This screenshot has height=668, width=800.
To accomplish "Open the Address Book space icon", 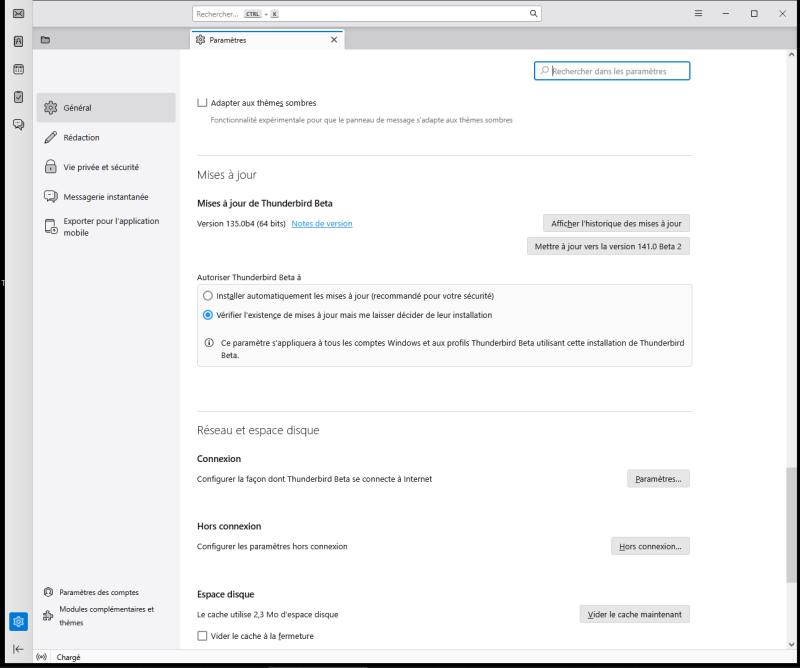I will pyautogui.click(x=18, y=41).
